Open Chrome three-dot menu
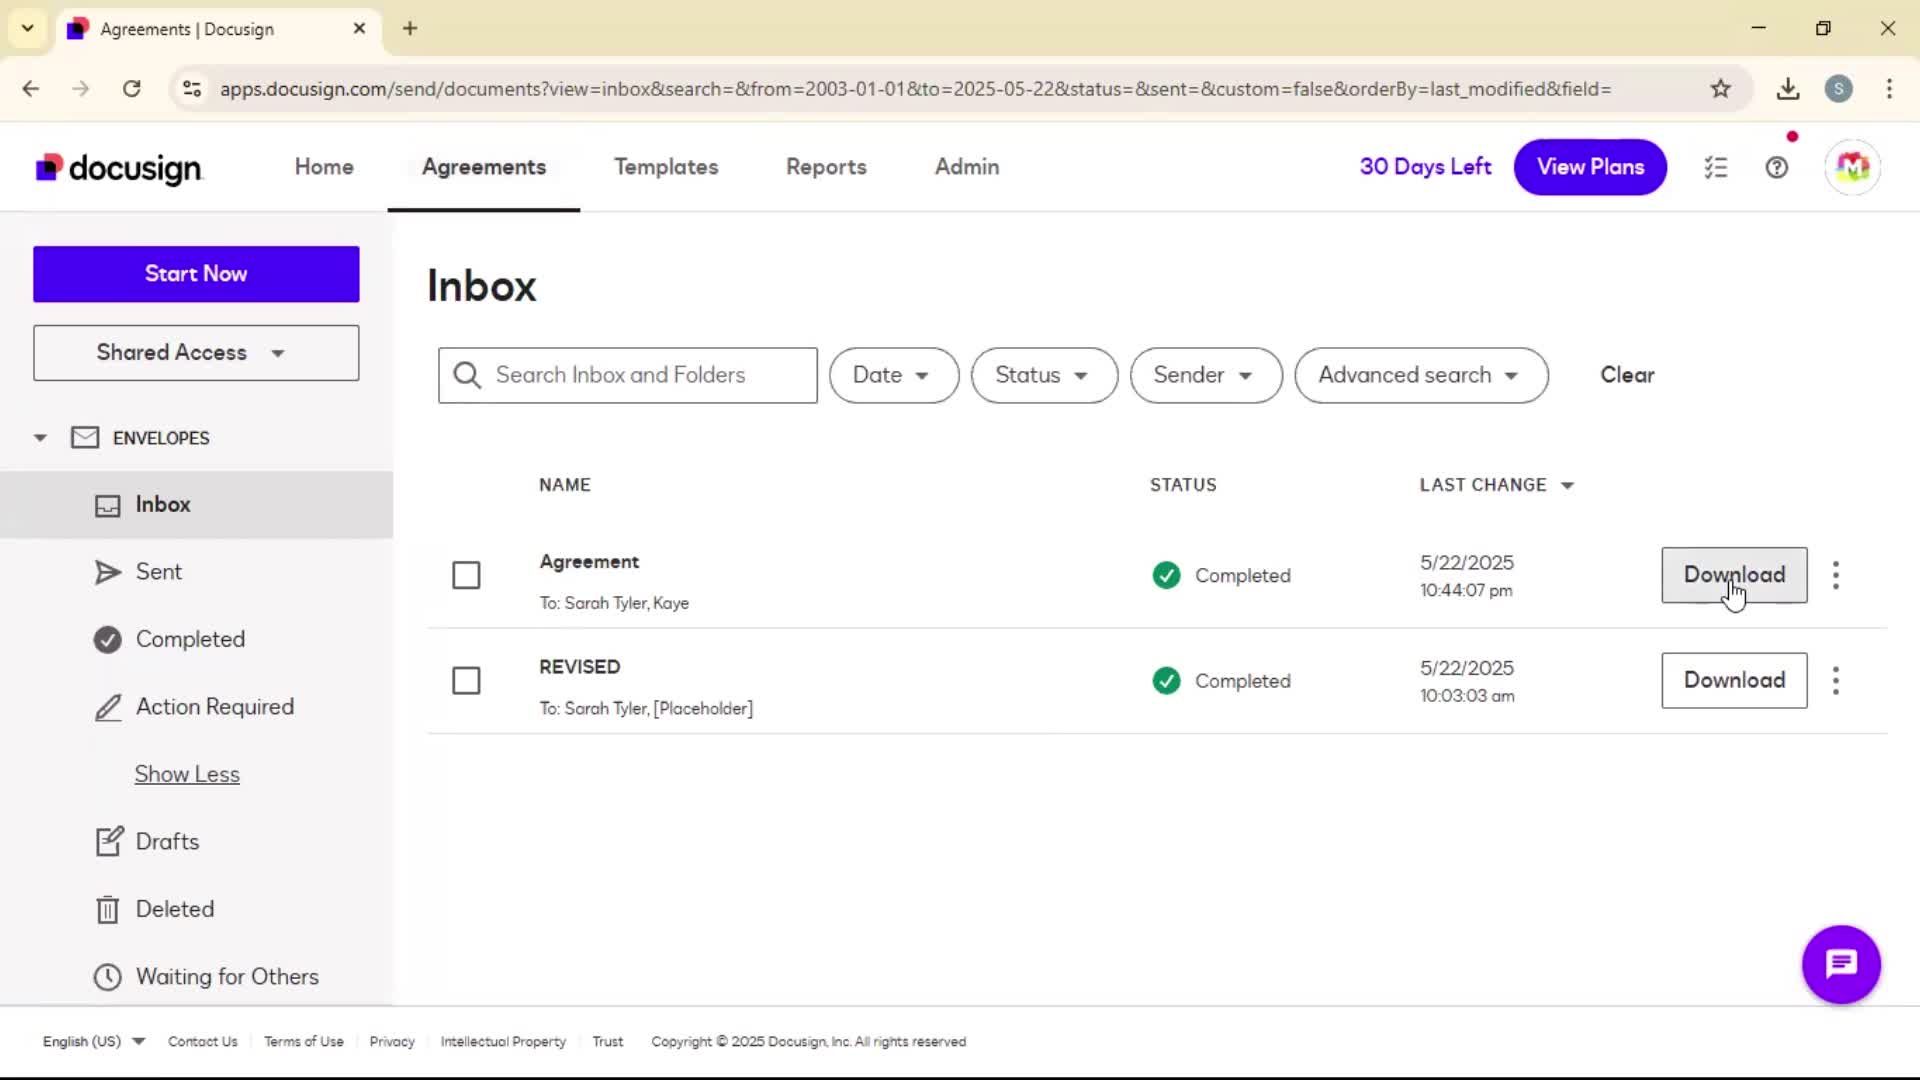1920x1080 pixels. (x=1889, y=89)
